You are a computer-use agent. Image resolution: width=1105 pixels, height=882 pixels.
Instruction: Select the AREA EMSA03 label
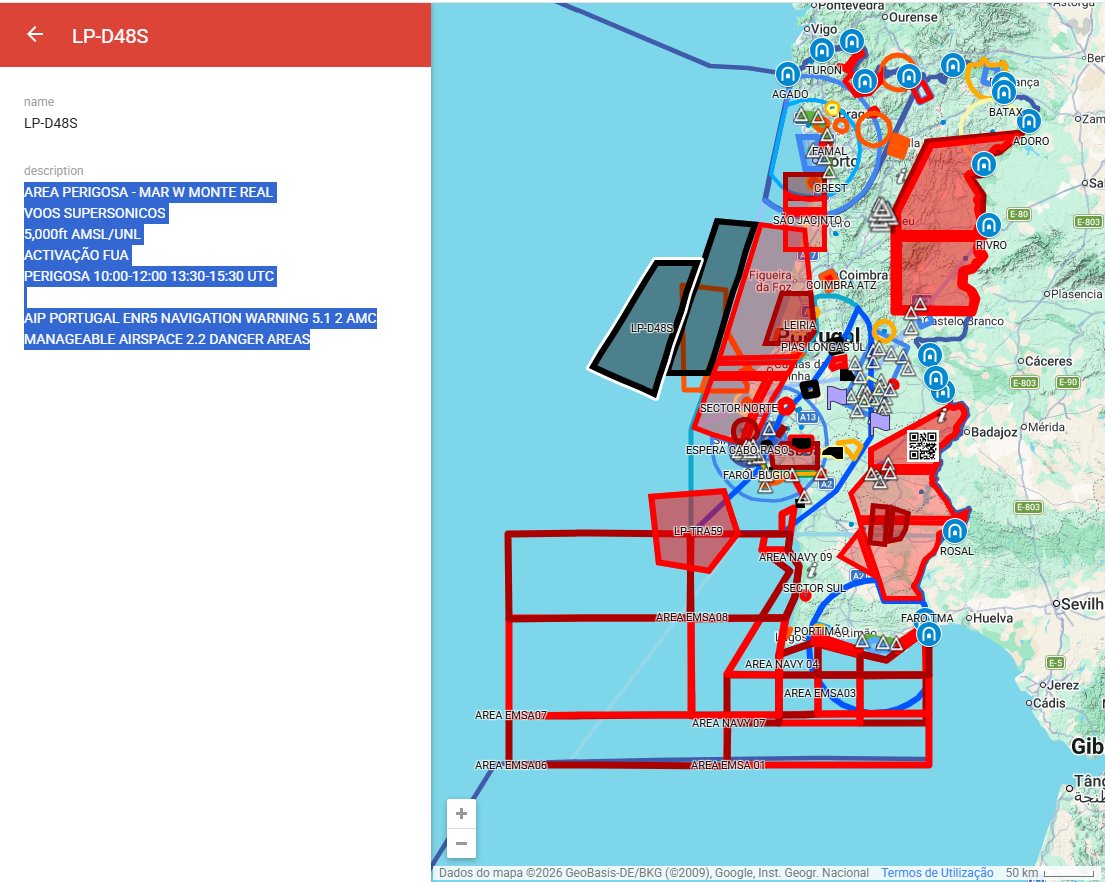tap(820, 693)
